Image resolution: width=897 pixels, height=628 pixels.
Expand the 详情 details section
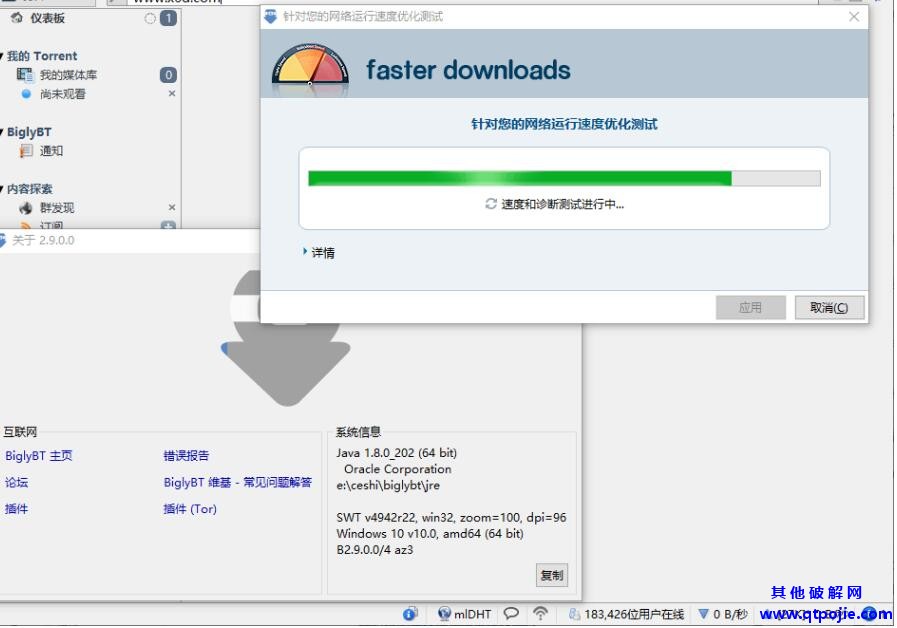[x=319, y=252]
